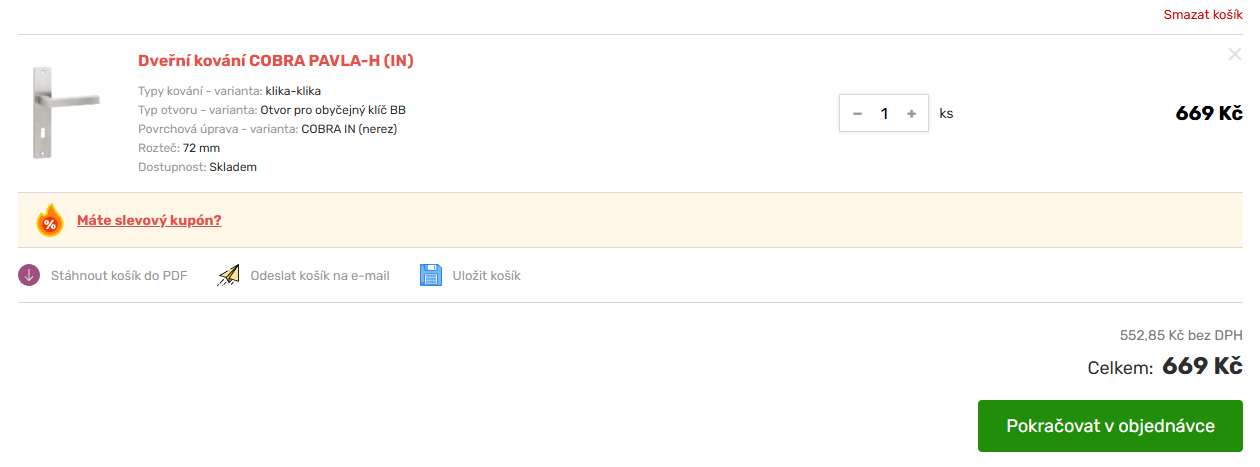Click the Odeslat košík na e-mail text
Image resolution: width=1260 pixels, height=467 pixels.
[x=320, y=276]
